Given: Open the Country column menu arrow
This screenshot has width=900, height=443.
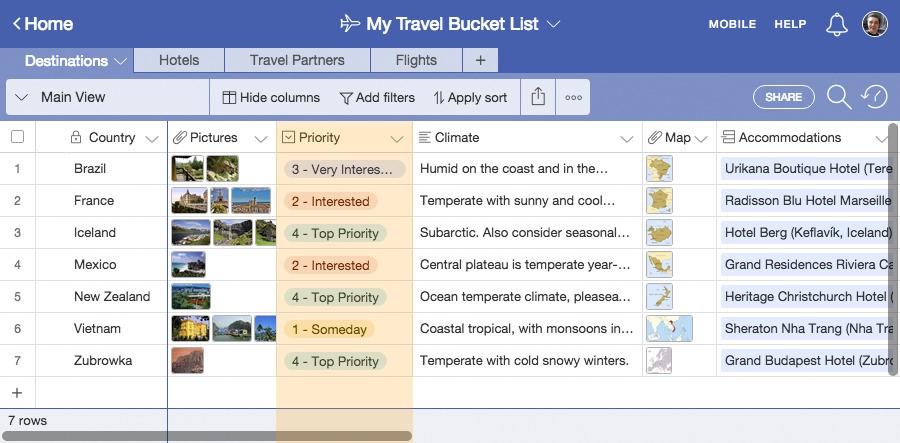Looking at the screenshot, I should coord(152,138).
